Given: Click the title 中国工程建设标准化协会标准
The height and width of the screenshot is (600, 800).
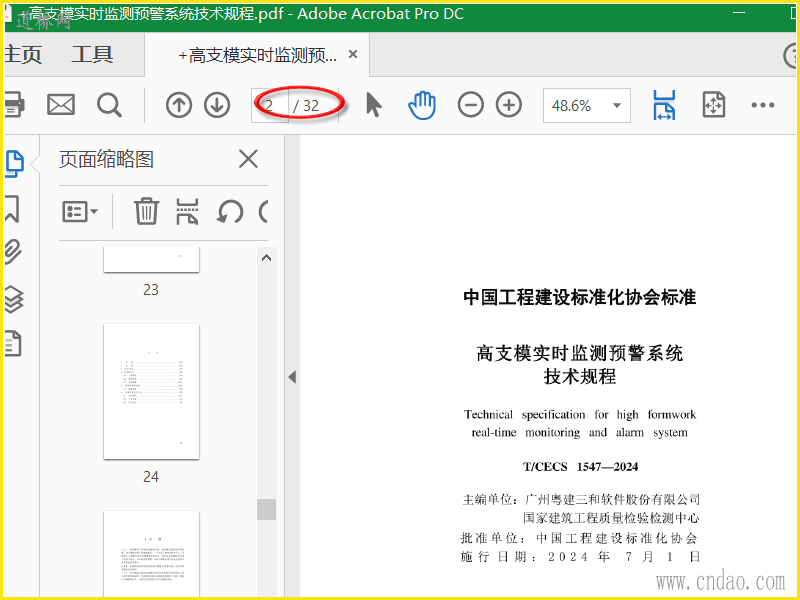Looking at the screenshot, I should coord(580,297).
